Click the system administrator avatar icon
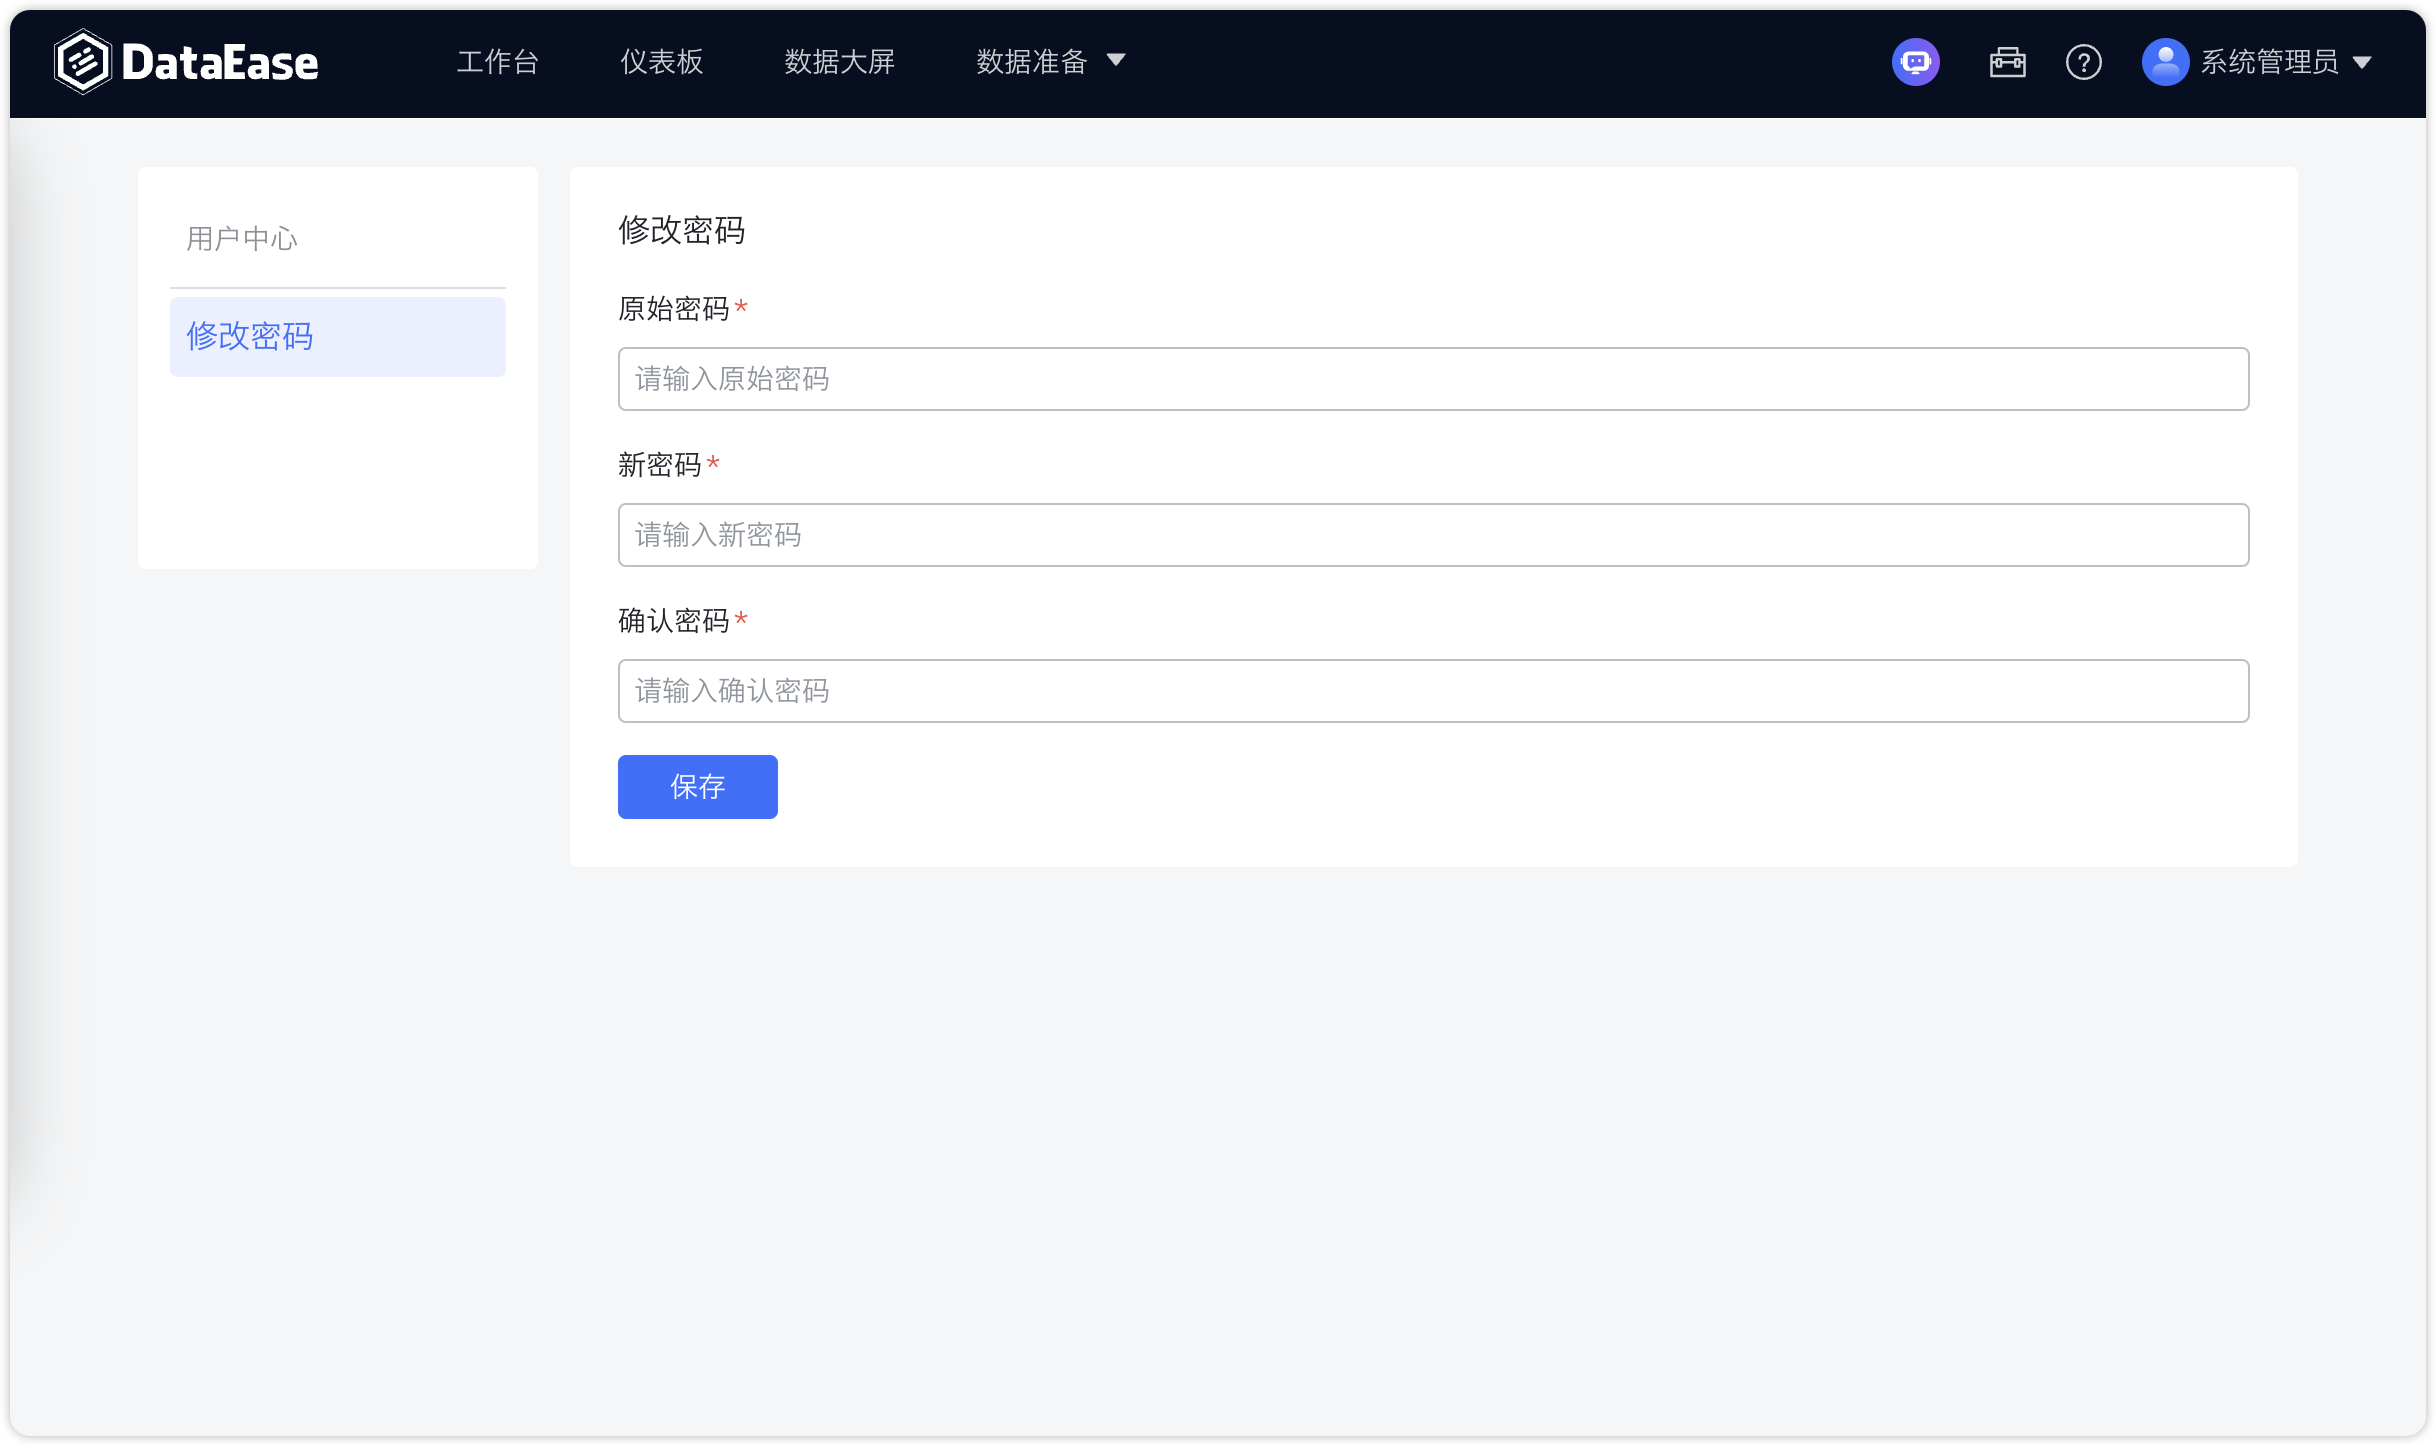Viewport: 2436px width, 1446px height. tap(2164, 62)
